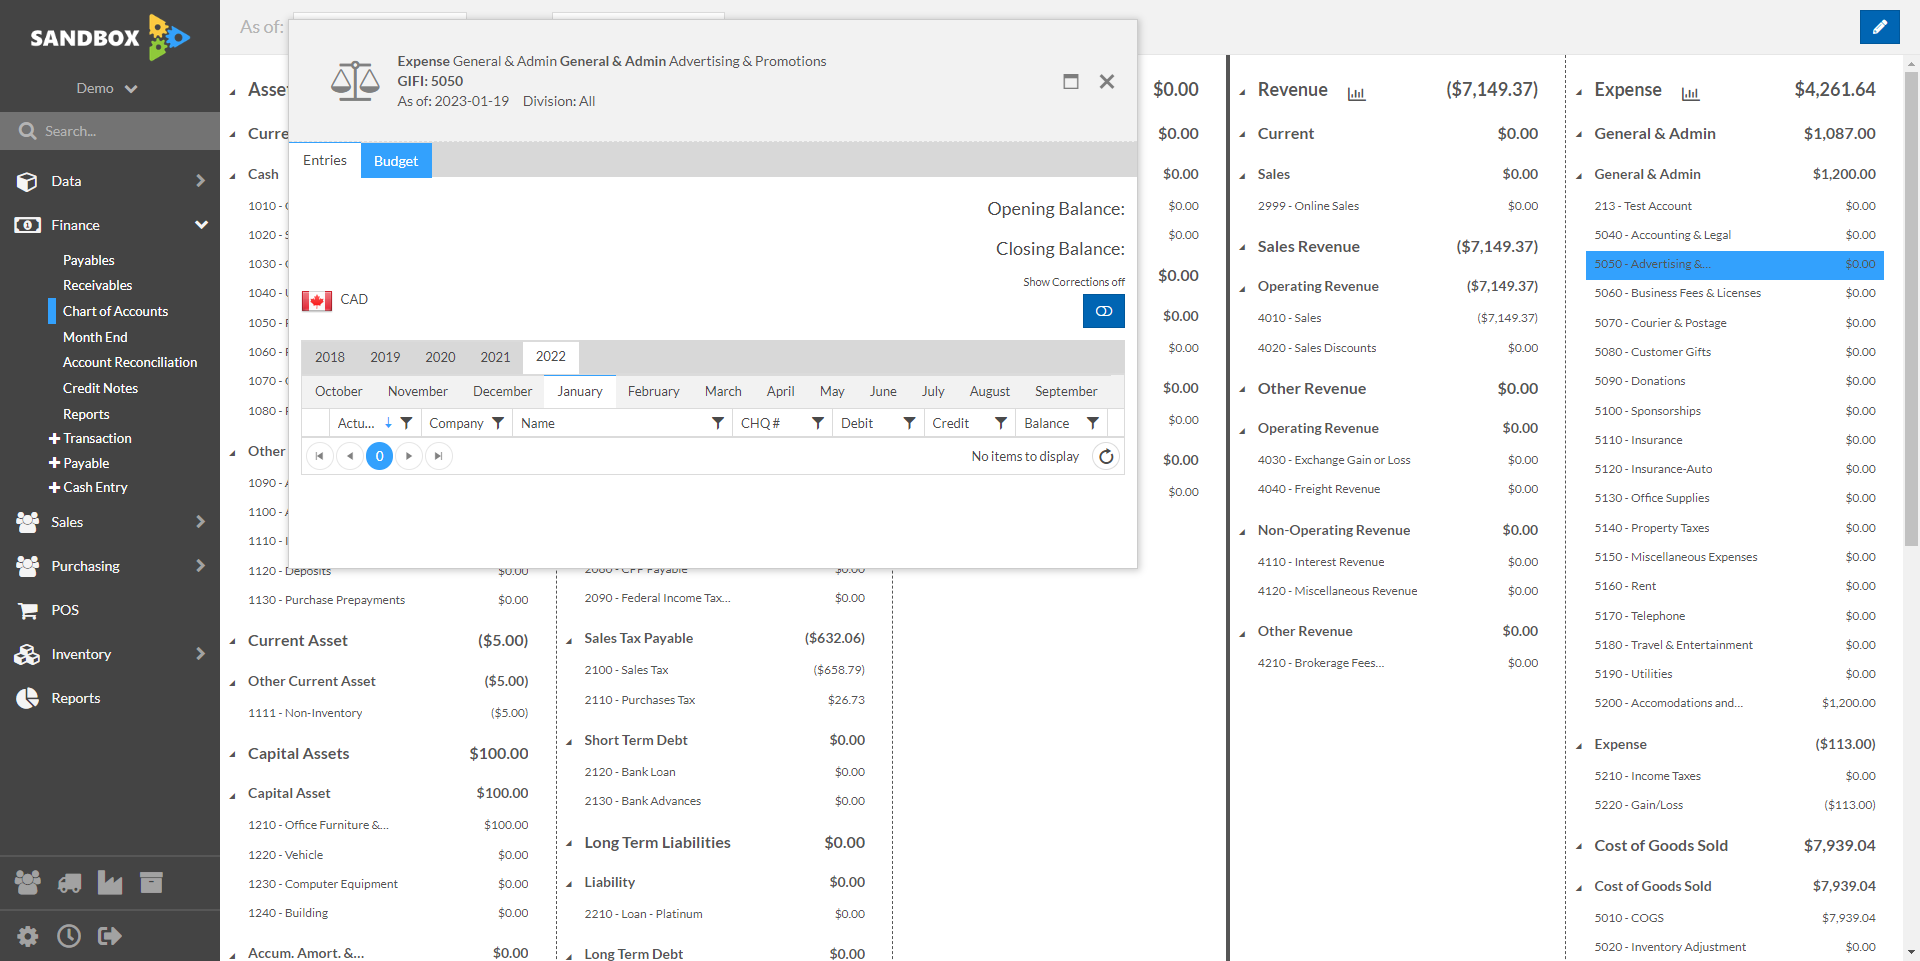Viewport: 1920px width, 961px height.
Task: Click the Name column filter icon
Action: (x=717, y=423)
